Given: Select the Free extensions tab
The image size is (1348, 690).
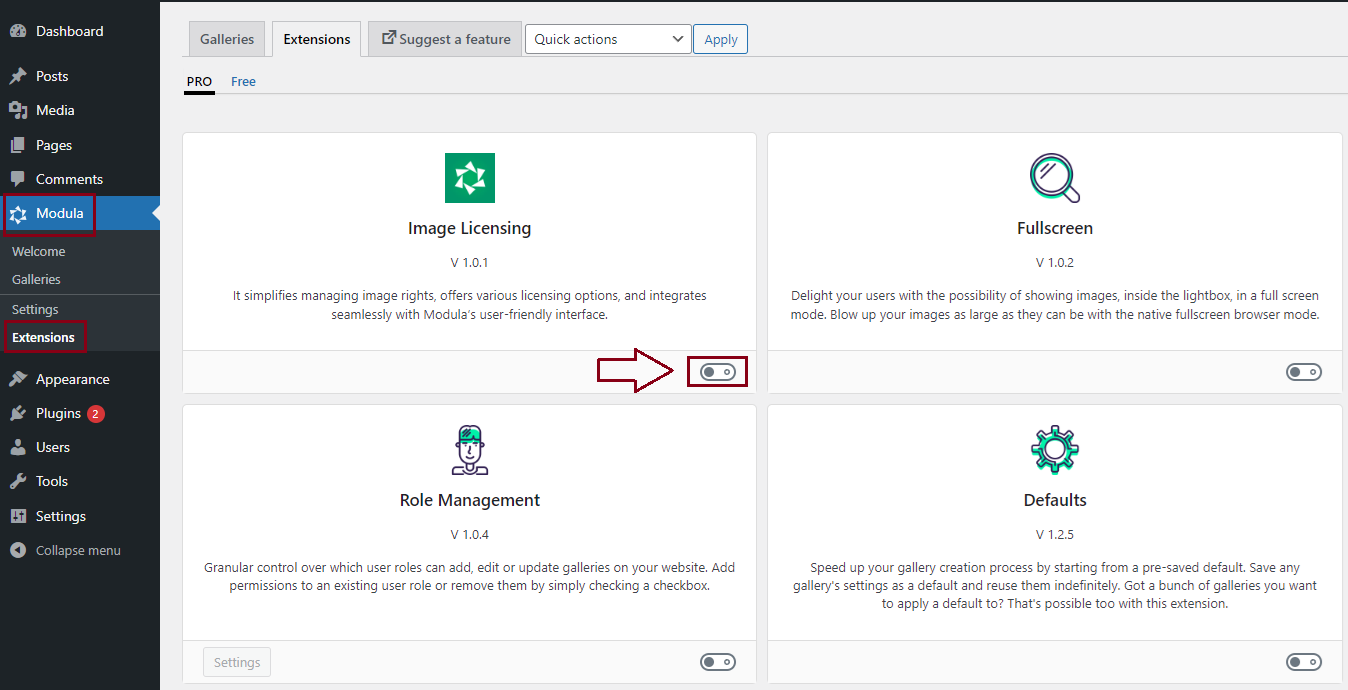Looking at the screenshot, I should point(243,82).
